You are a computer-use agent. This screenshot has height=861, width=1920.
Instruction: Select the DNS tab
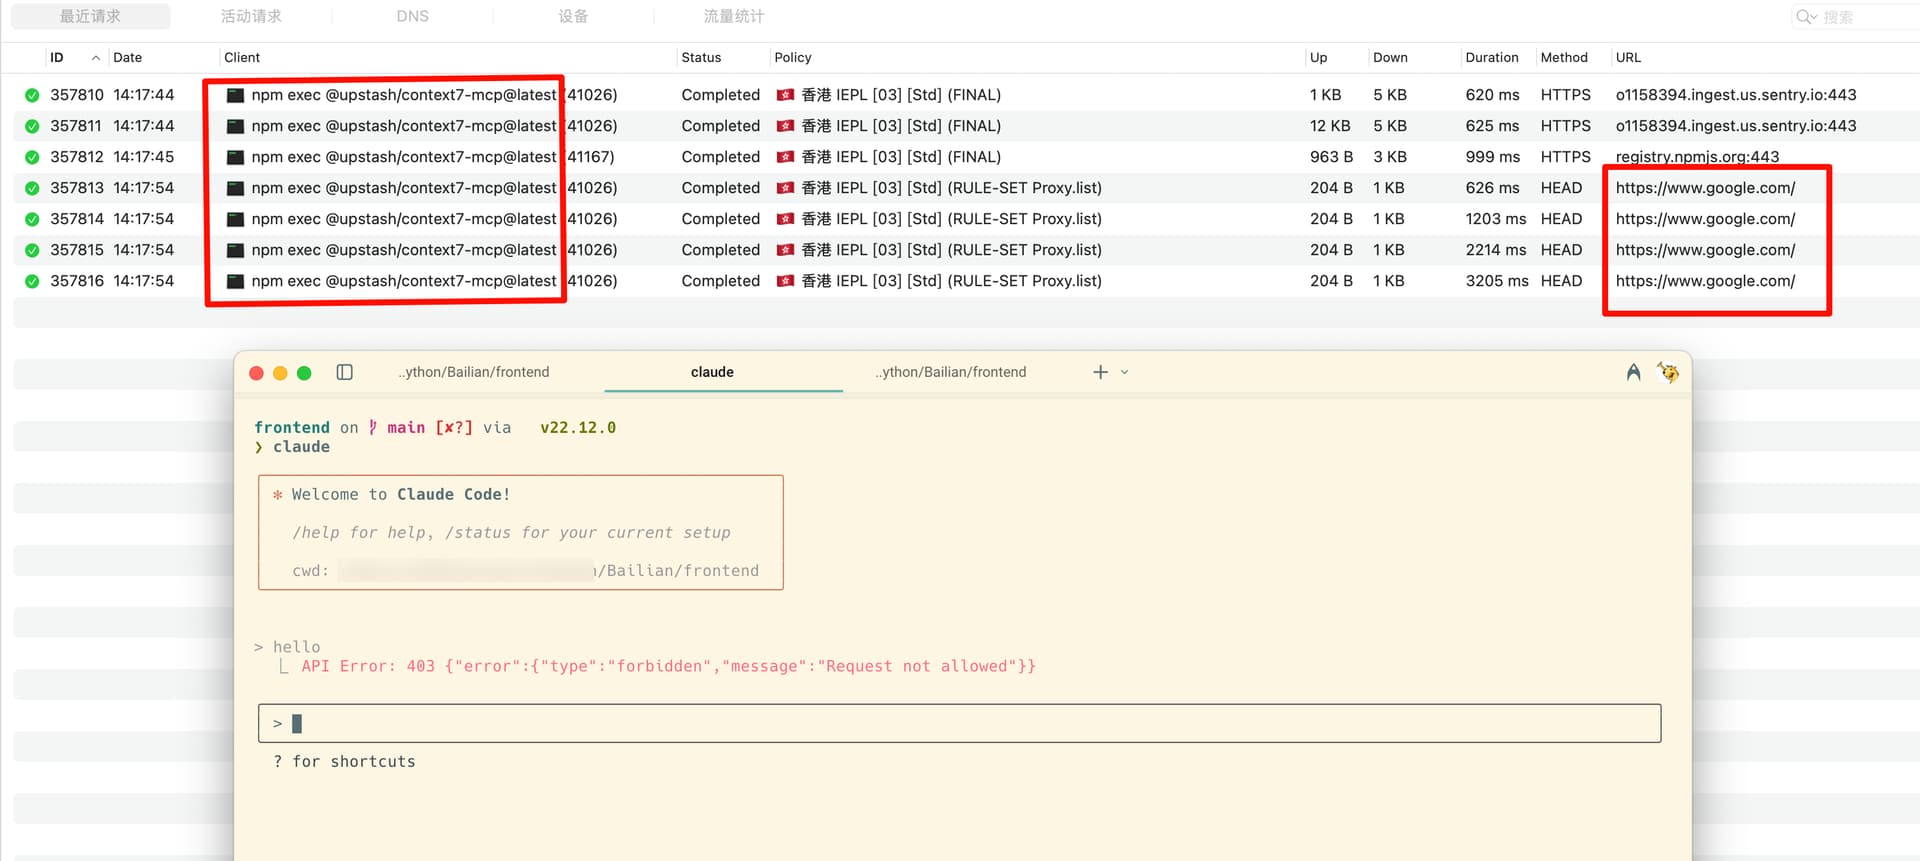pyautogui.click(x=412, y=16)
